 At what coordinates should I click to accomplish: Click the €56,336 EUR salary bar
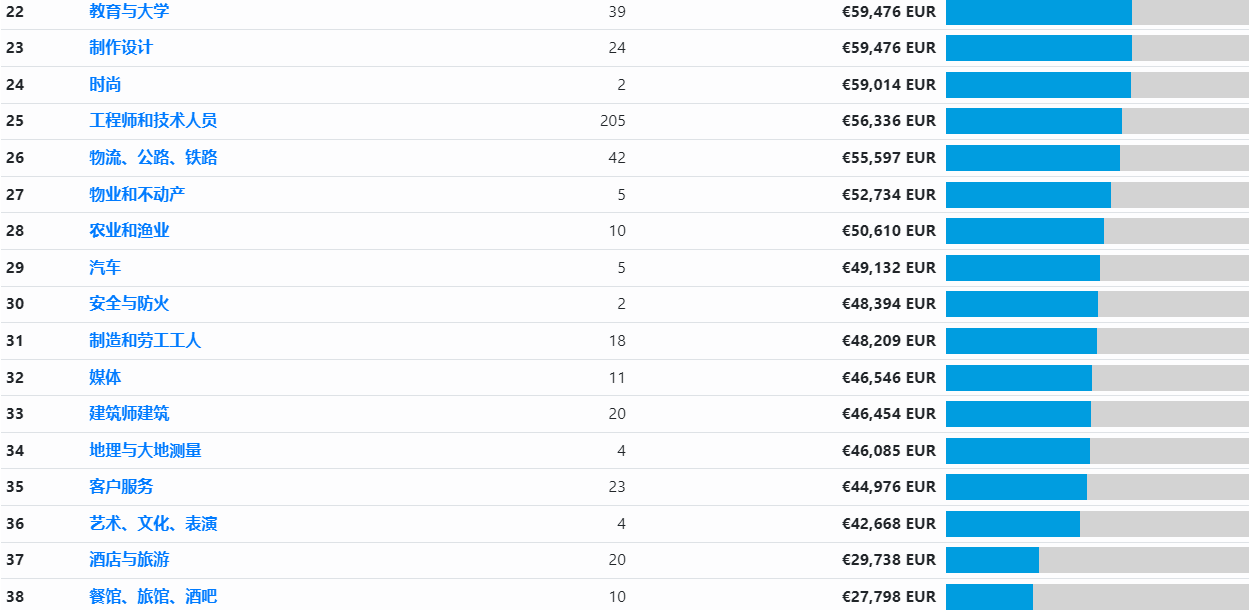click(1033, 121)
